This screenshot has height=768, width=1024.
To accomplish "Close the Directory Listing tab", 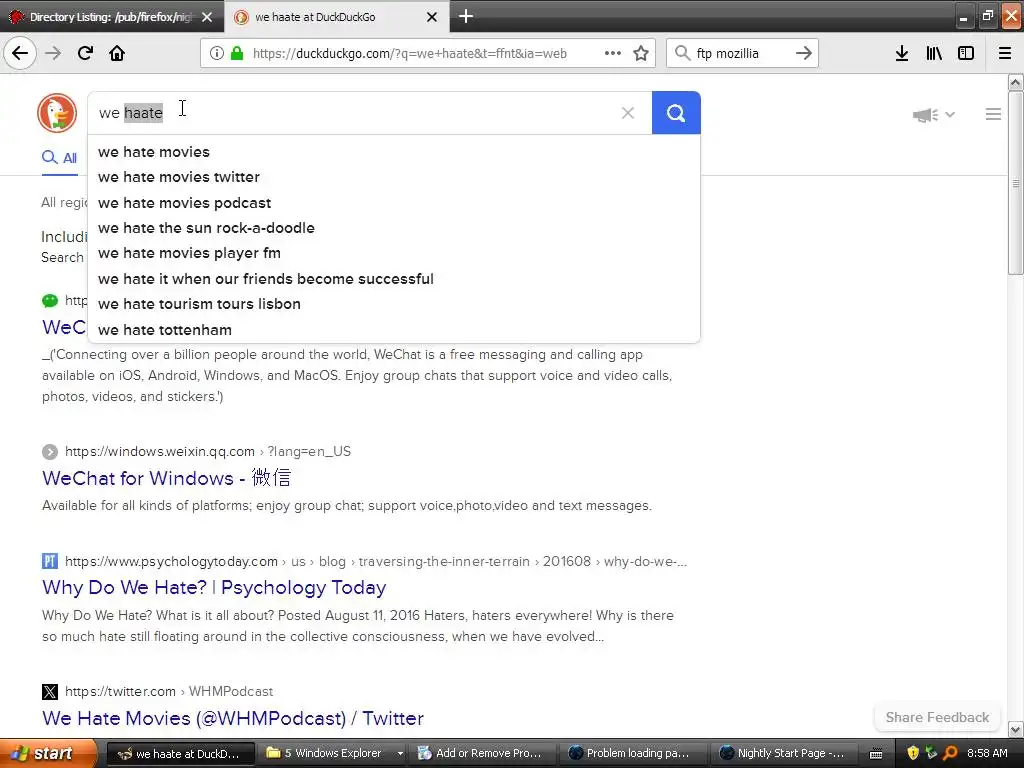I will (x=207, y=17).
